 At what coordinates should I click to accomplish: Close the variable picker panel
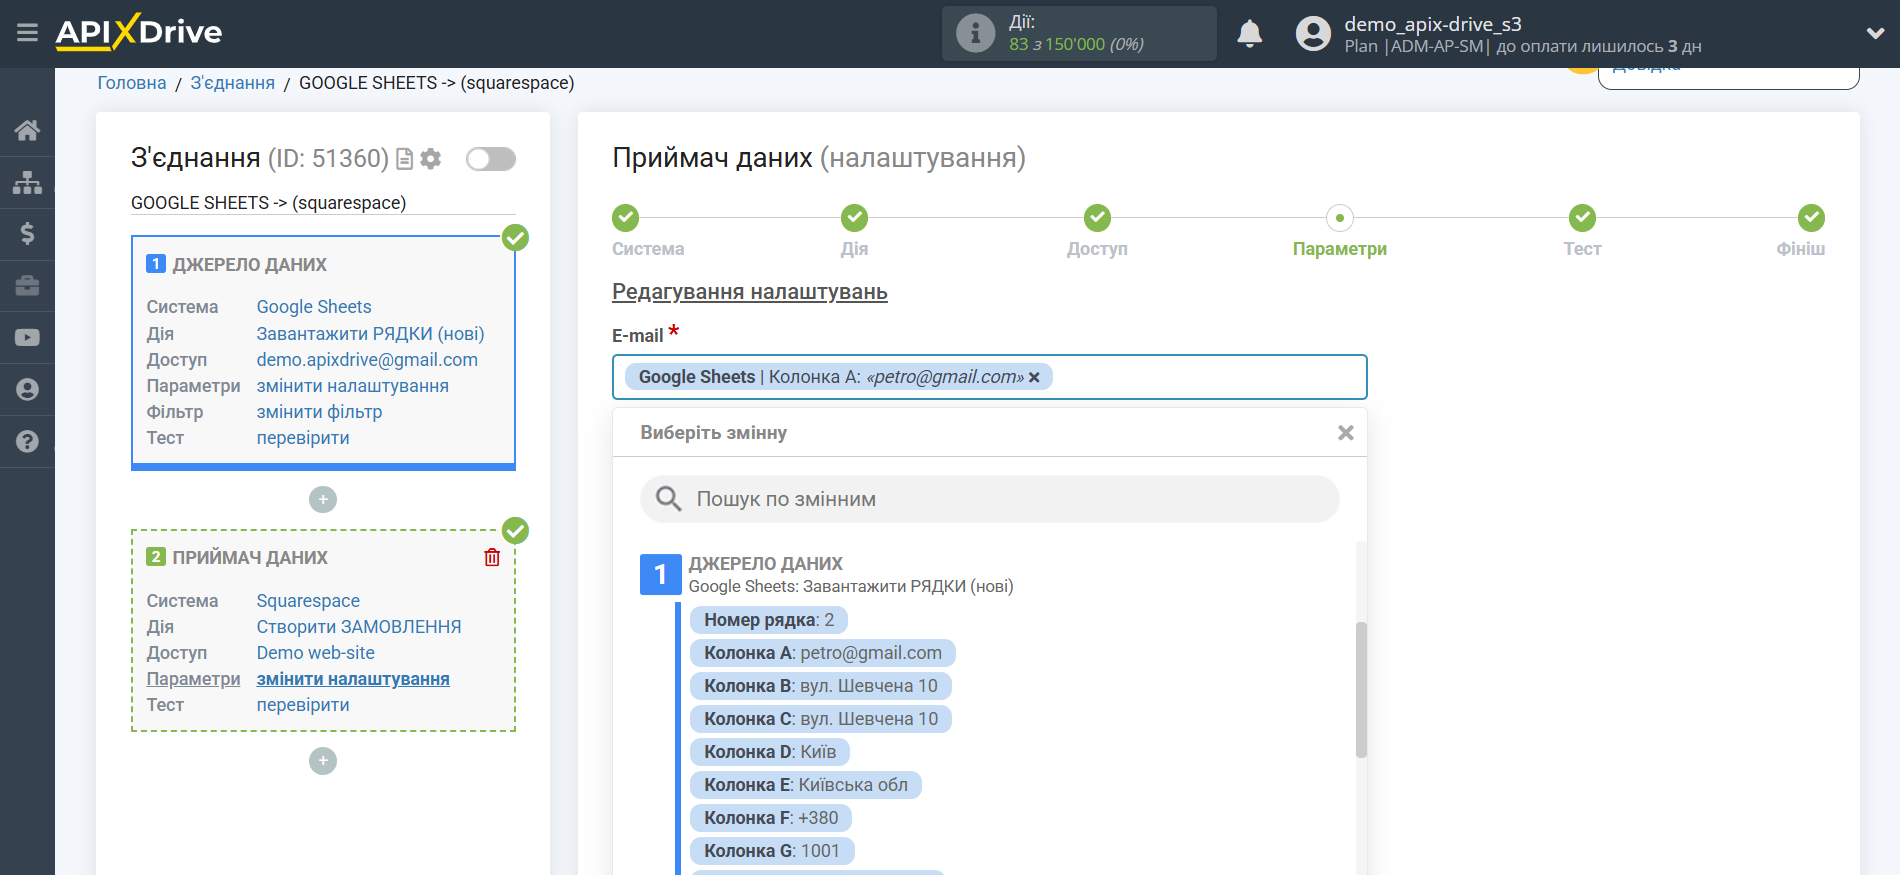1346,433
